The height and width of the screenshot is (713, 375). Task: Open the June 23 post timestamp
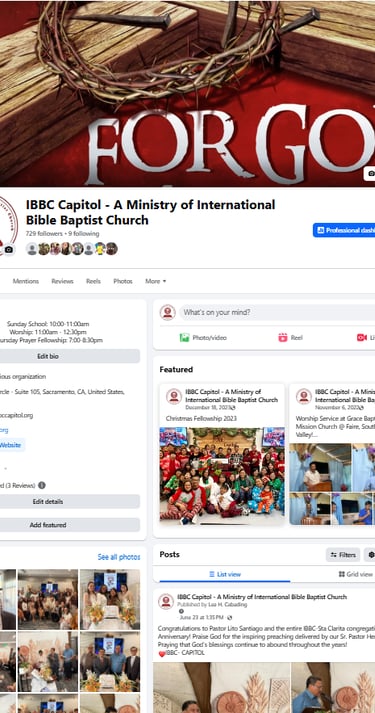tap(201, 618)
